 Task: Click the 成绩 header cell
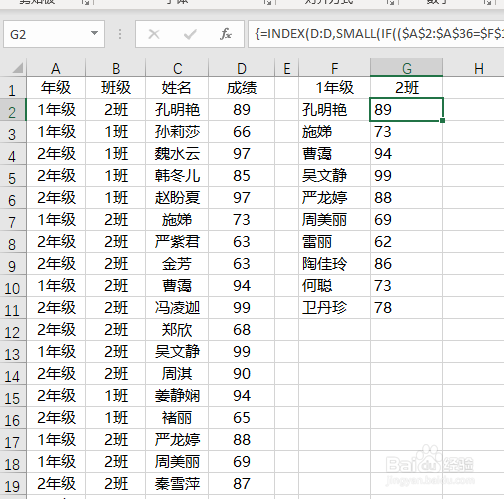point(242,88)
